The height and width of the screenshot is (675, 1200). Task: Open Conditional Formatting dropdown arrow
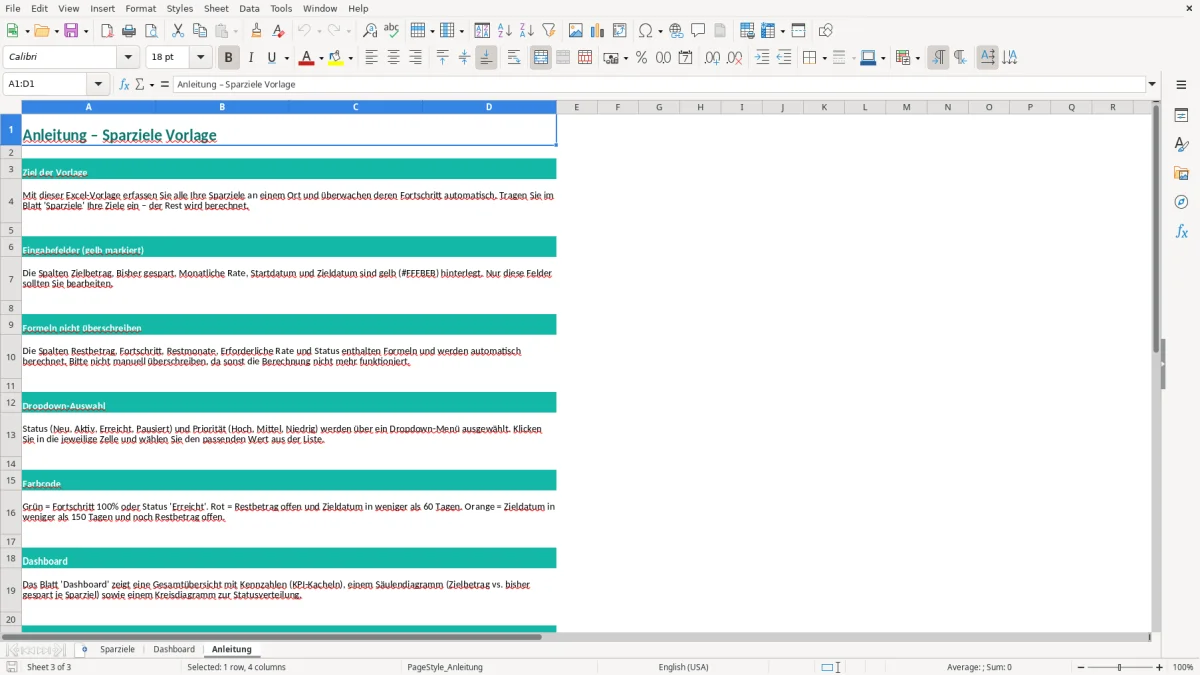pyautogui.click(x=917, y=58)
